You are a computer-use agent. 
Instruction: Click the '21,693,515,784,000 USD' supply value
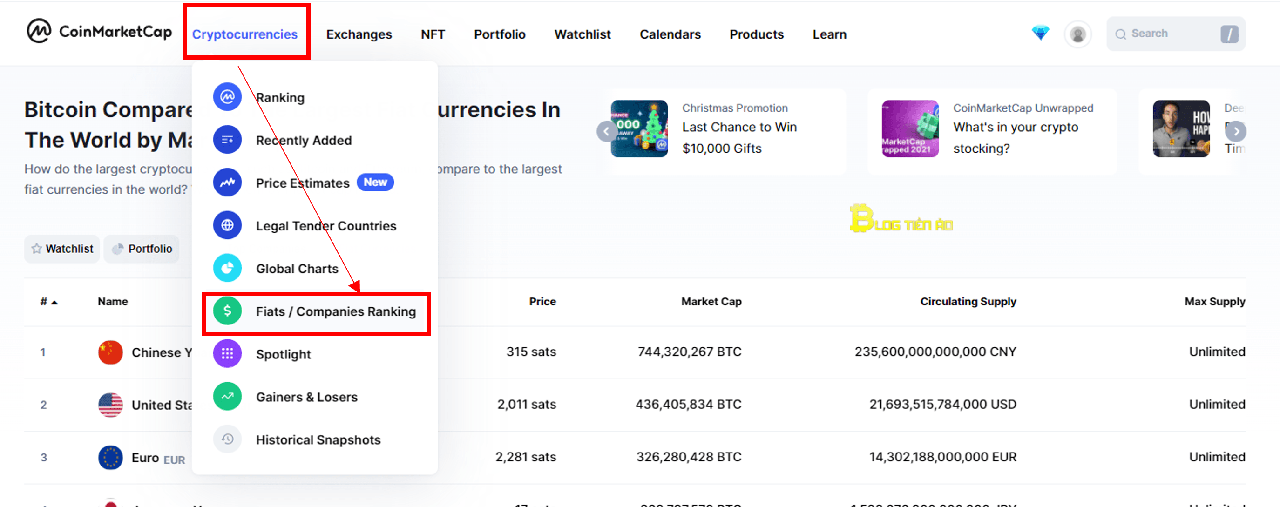pyautogui.click(x=943, y=405)
